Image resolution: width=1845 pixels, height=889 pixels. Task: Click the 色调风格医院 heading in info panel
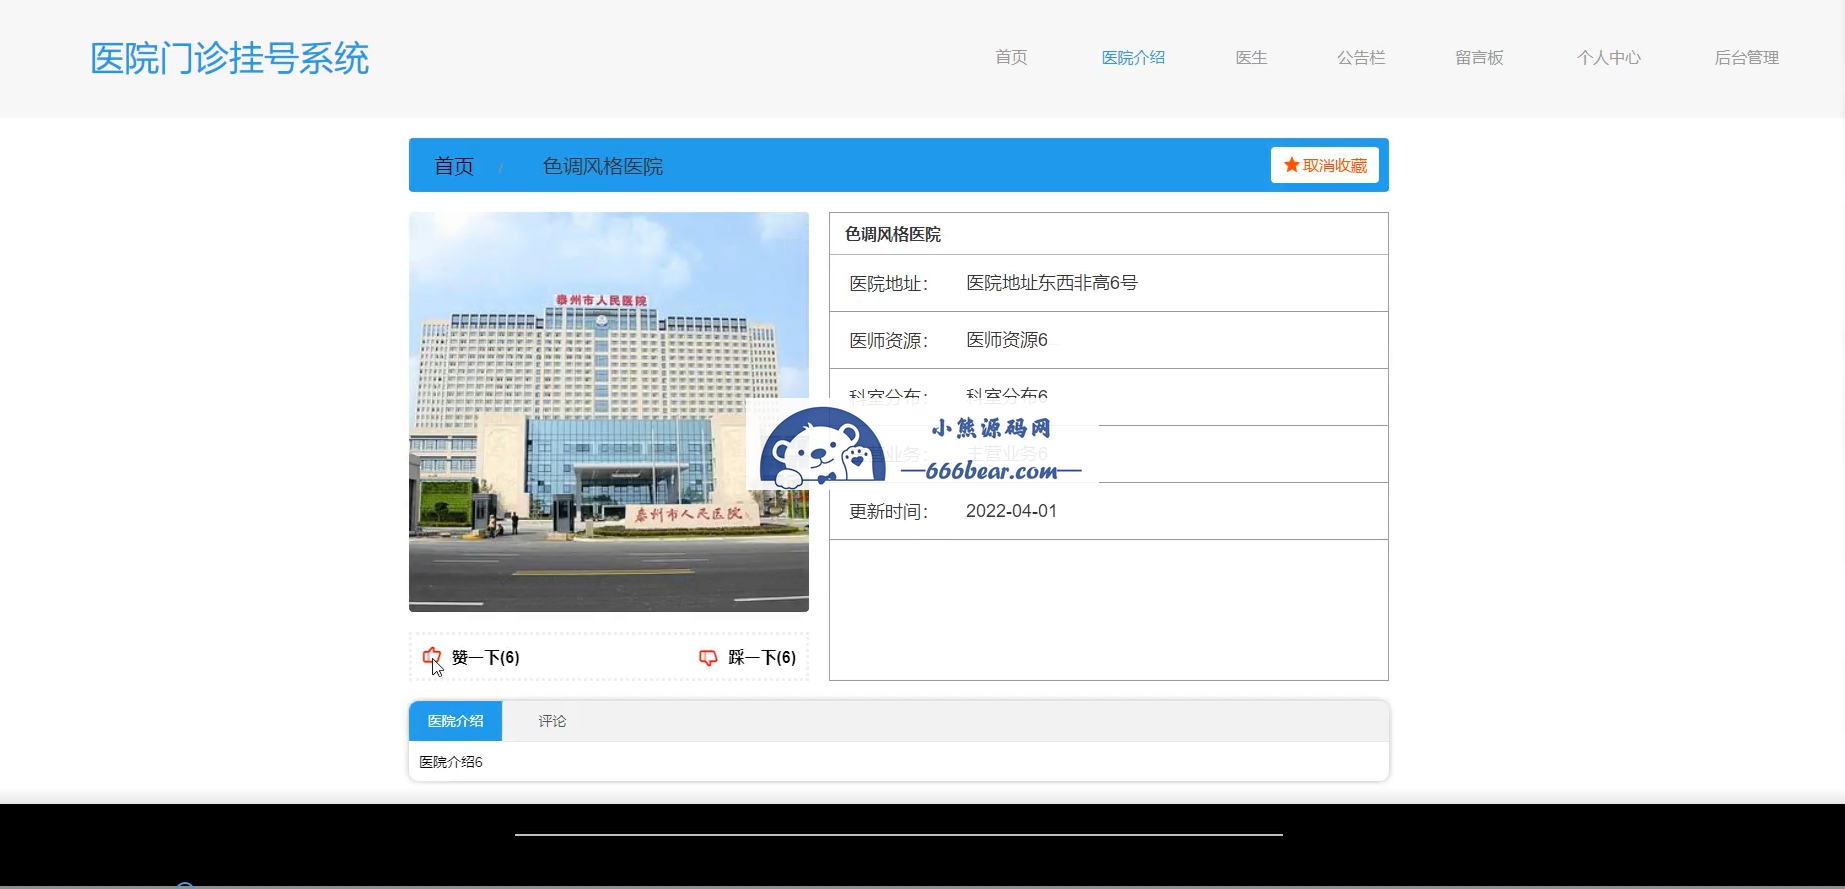[893, 234]
